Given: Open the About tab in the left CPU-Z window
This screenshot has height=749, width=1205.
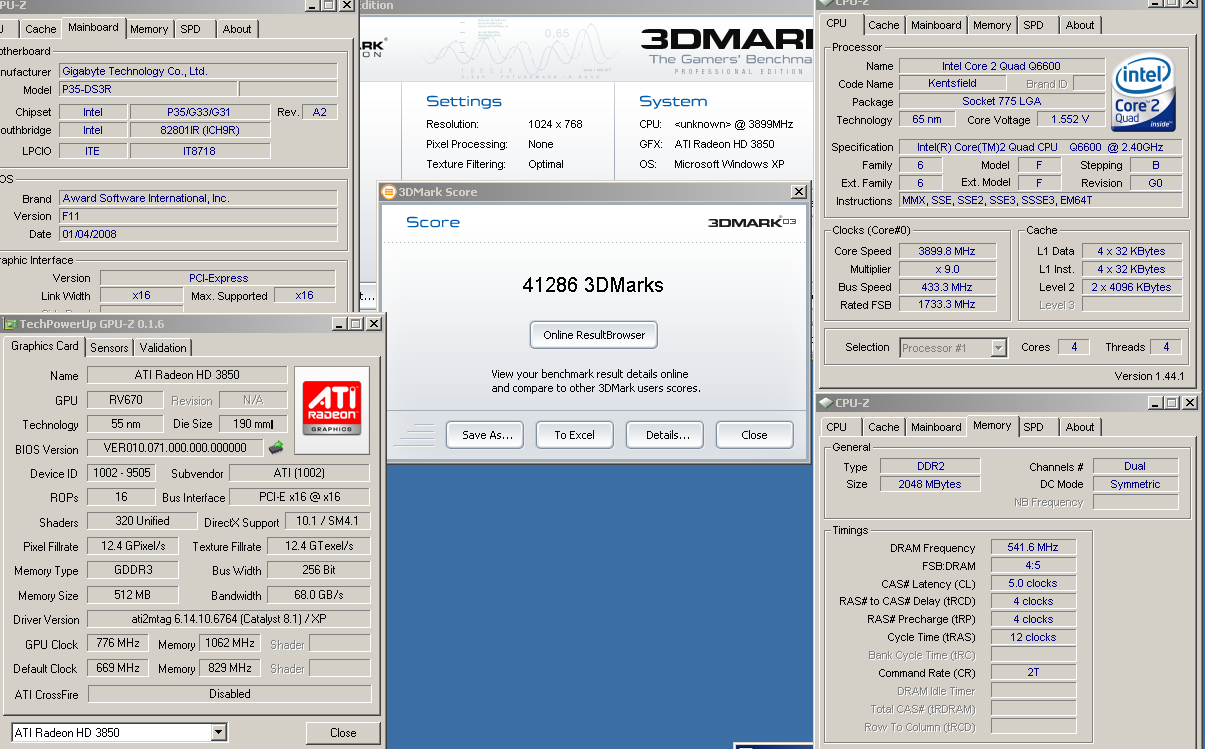Looking at the screenshot, I should coord(237,29).
